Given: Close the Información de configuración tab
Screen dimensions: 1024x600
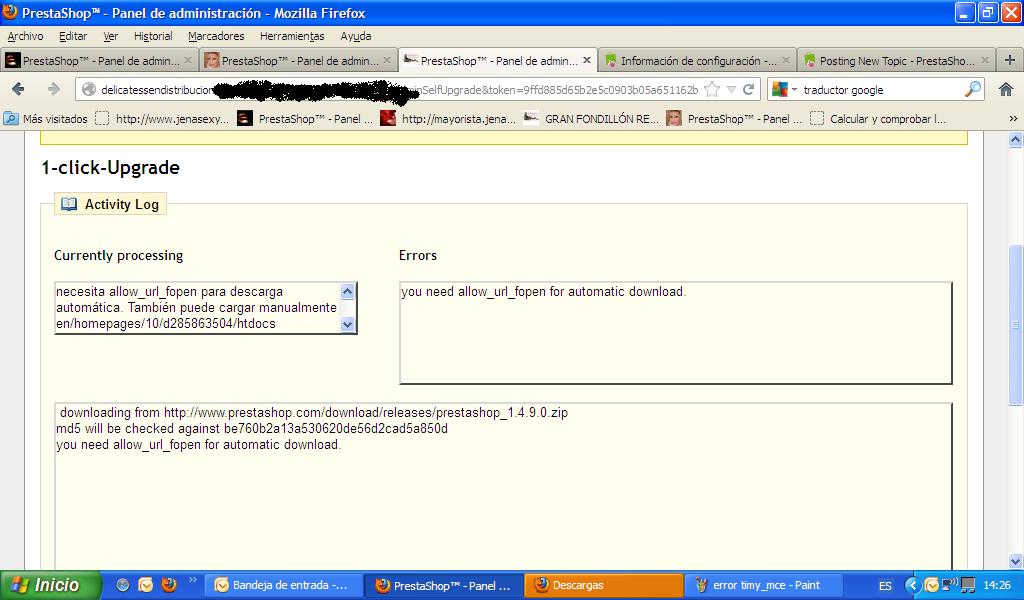Looking at the screenshot, I should tap(786, 60).
